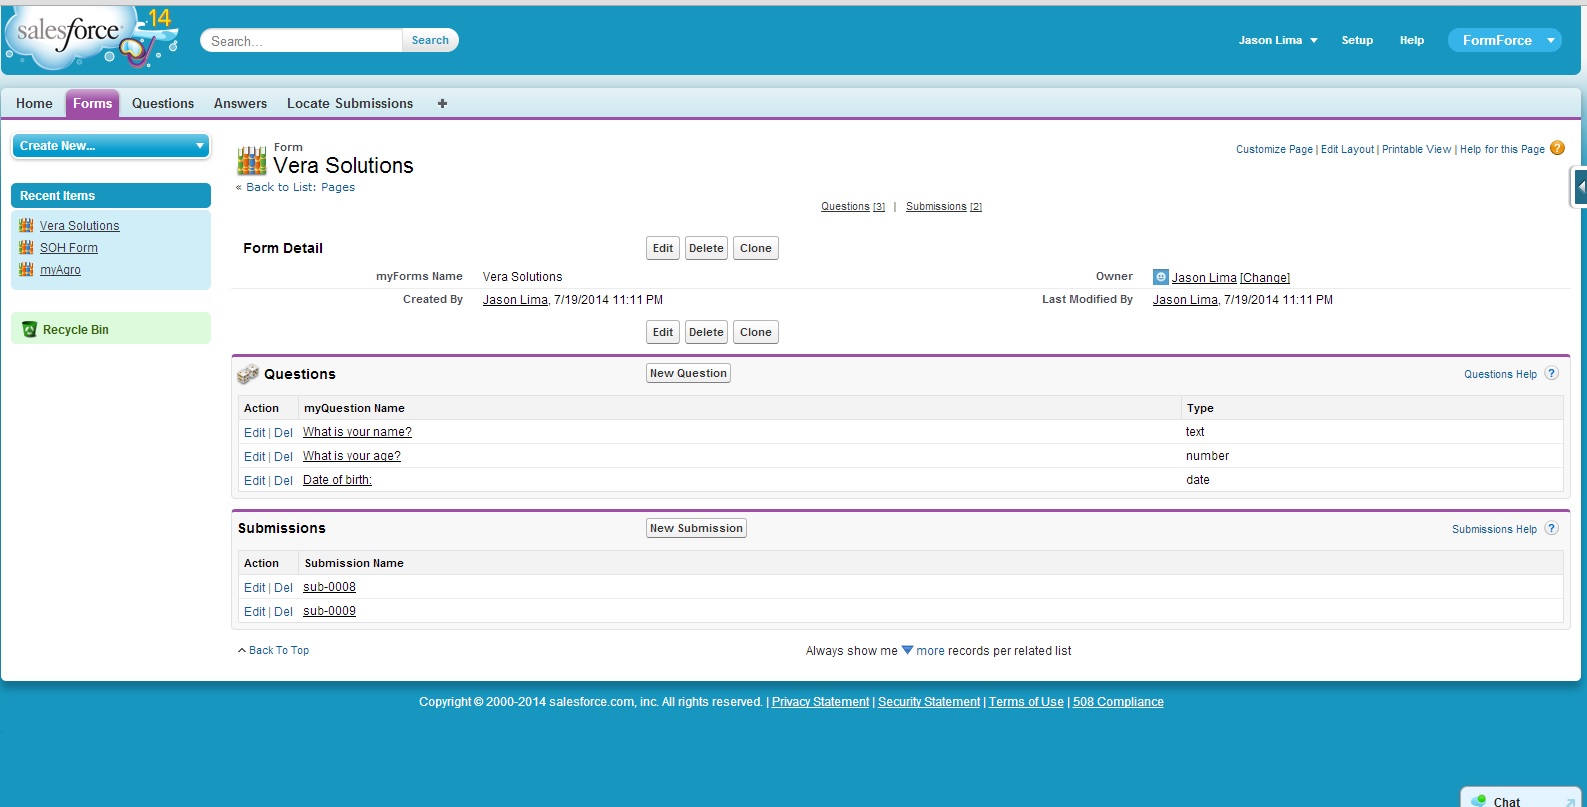
Task: Switch to the Home tab
Action: (34, 103)
